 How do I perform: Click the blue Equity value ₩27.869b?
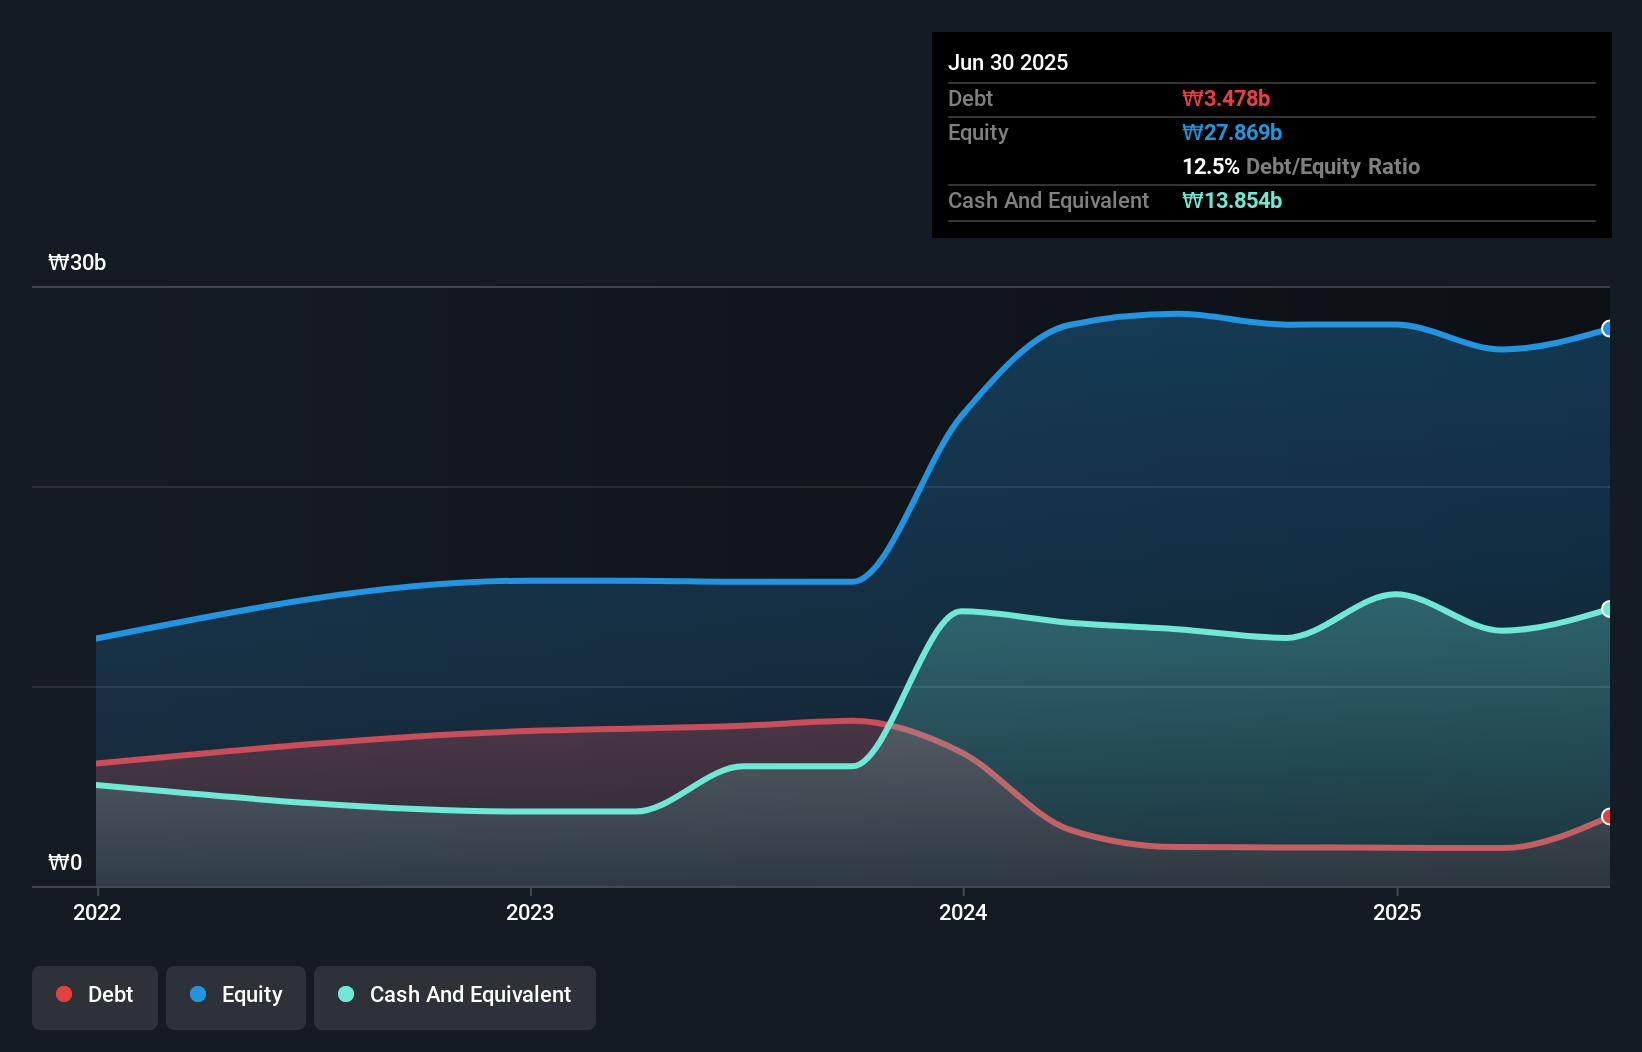click(1233, 132)
